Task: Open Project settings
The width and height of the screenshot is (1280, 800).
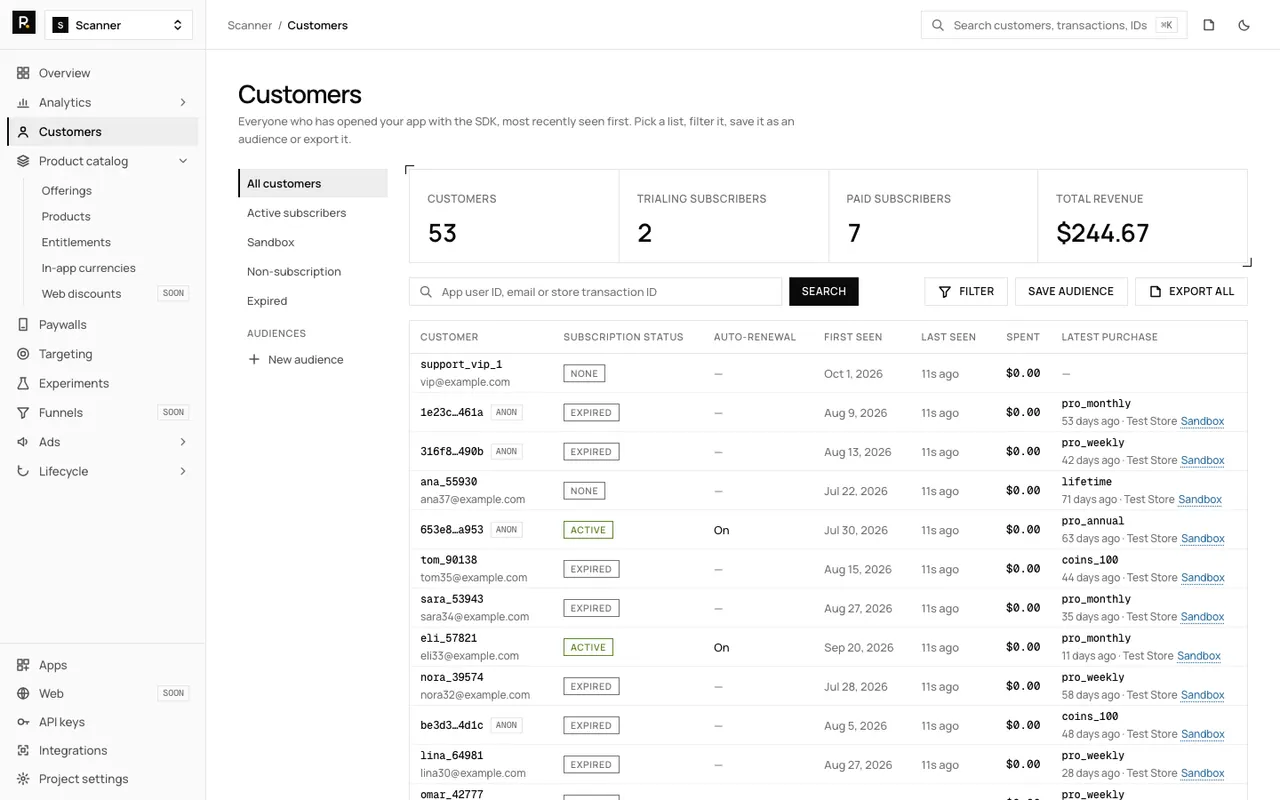Action: 102,779
